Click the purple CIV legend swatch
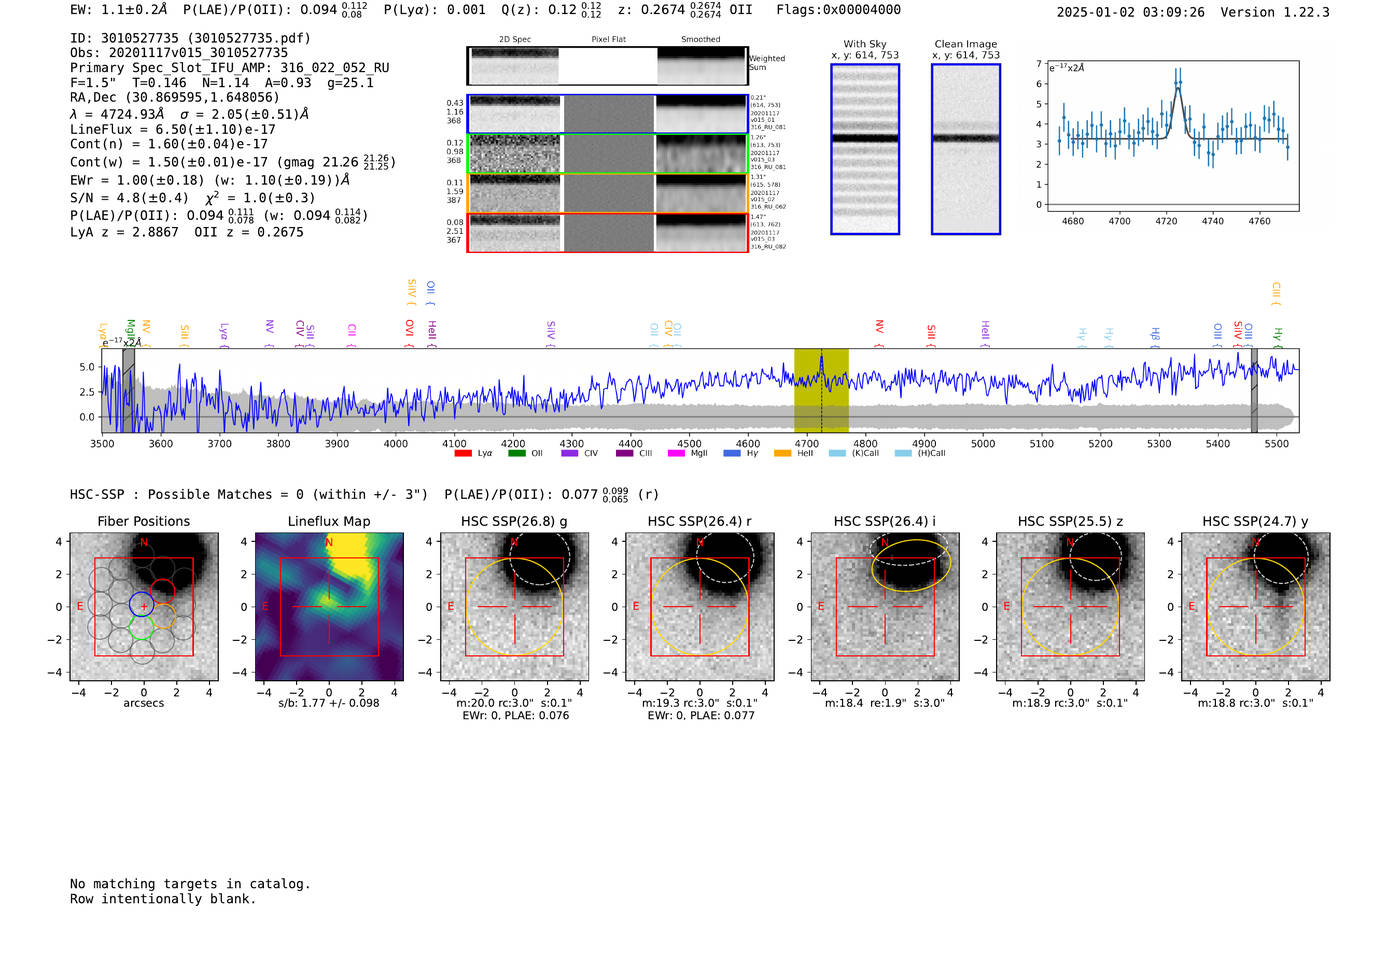The image size is (1400, 953). 570,453
